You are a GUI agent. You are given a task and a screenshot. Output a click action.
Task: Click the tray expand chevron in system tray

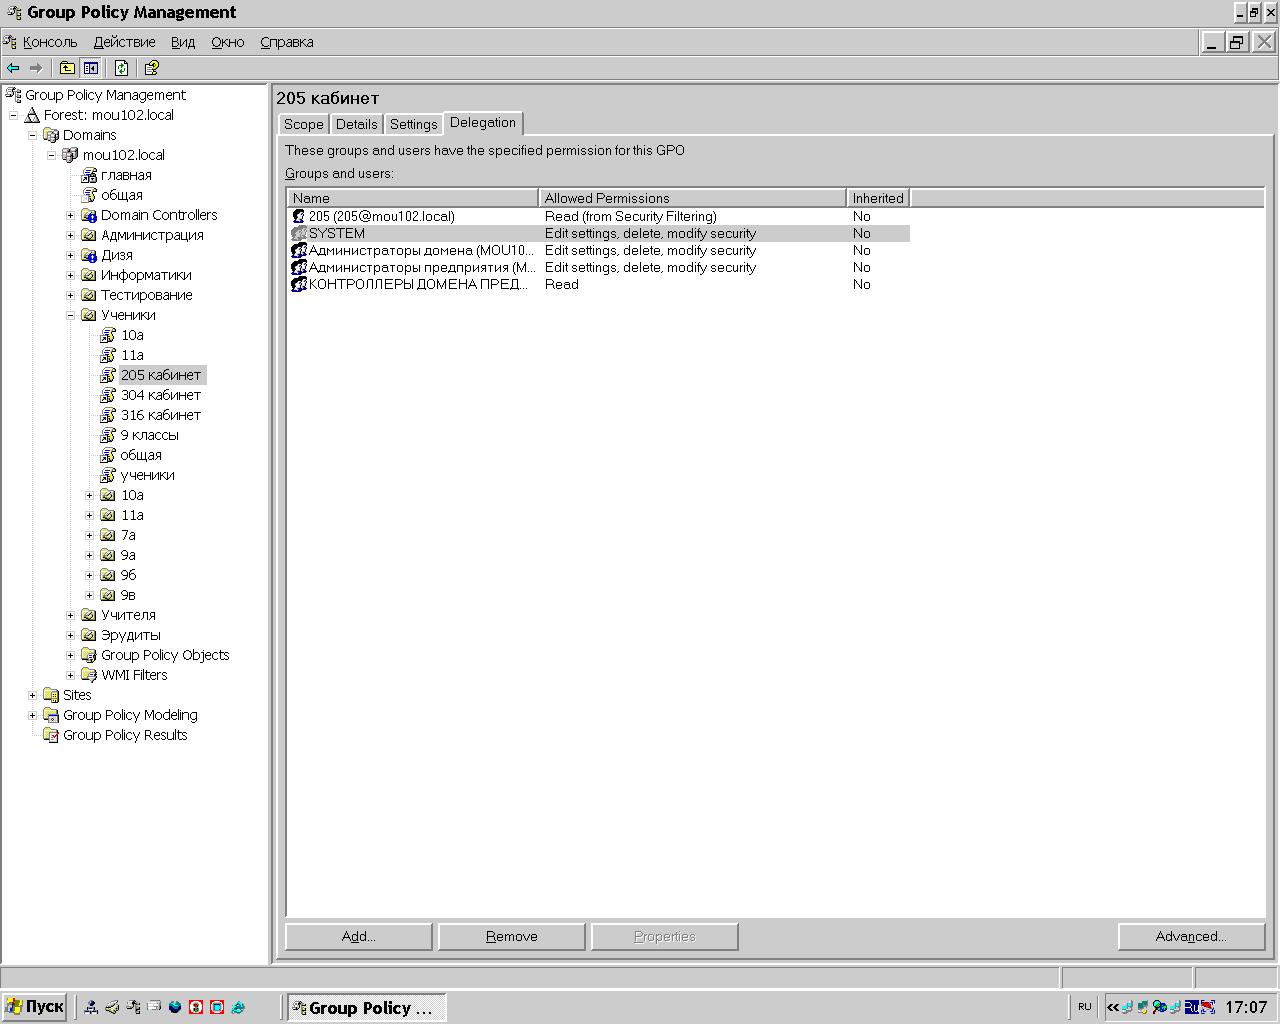pos(1112,1007)
